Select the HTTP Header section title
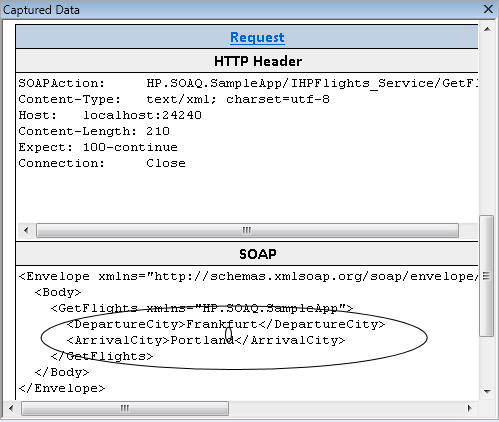 (258, 61)
